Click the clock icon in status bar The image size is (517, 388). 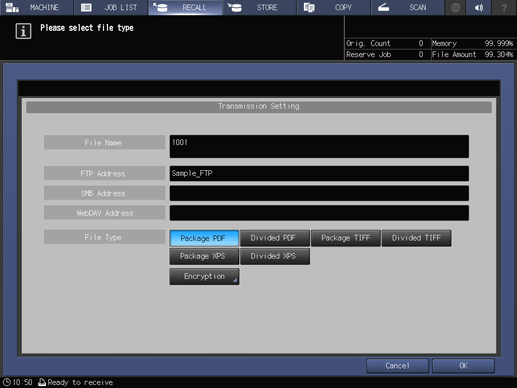tap(7, 382)
